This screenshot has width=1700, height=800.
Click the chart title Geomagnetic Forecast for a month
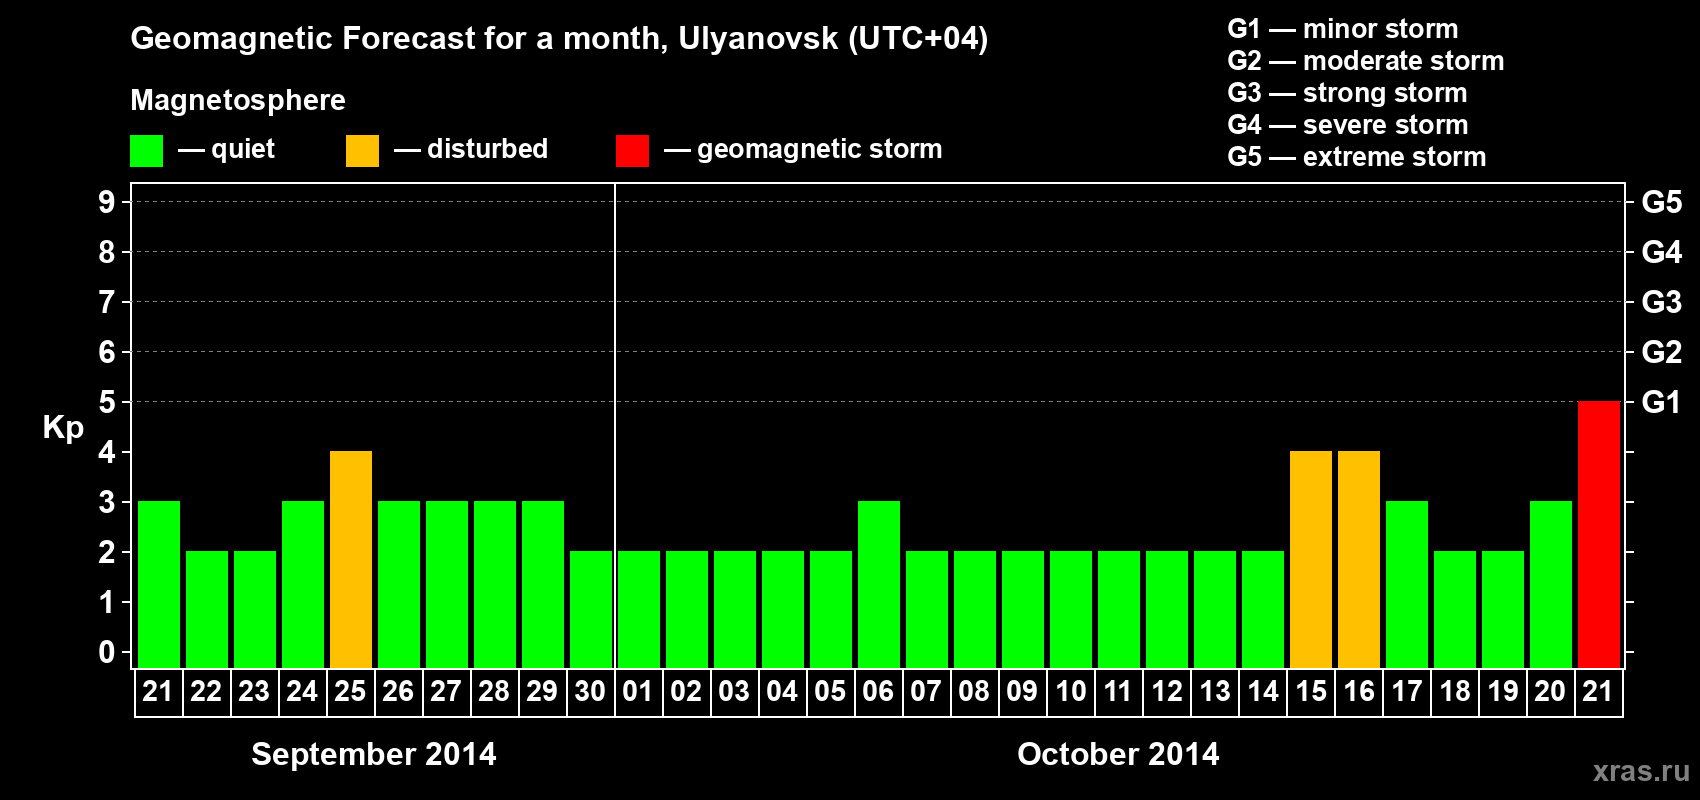click(x=559, y=38)
